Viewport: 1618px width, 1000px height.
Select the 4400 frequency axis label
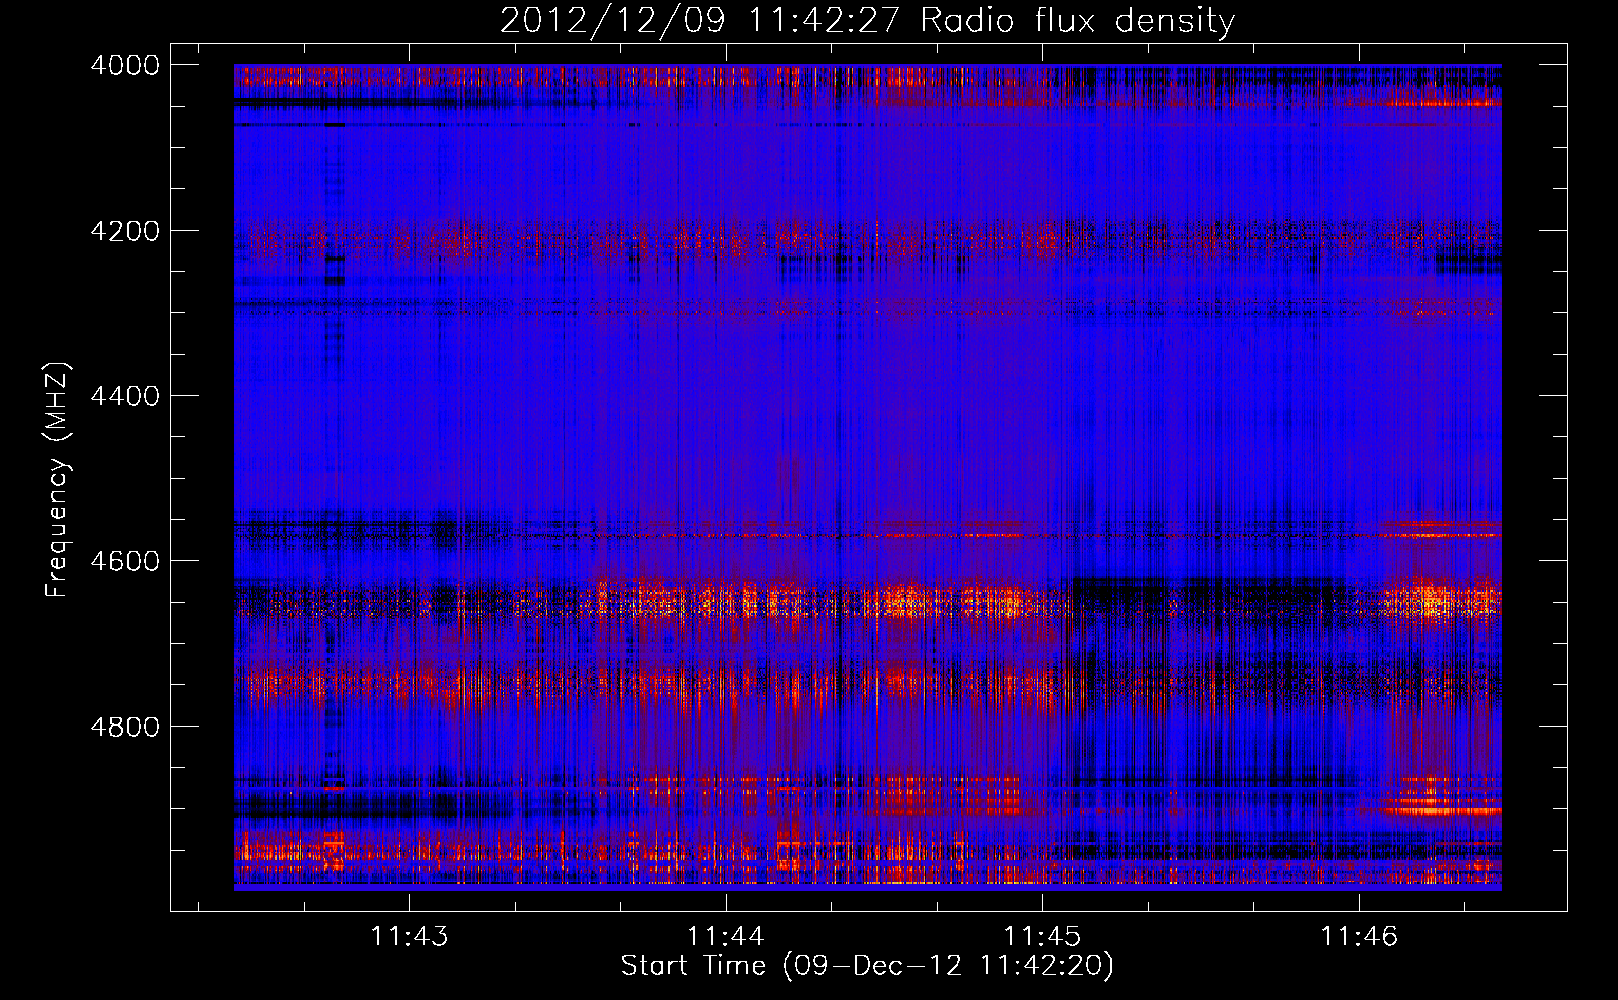tap(125, 396)
